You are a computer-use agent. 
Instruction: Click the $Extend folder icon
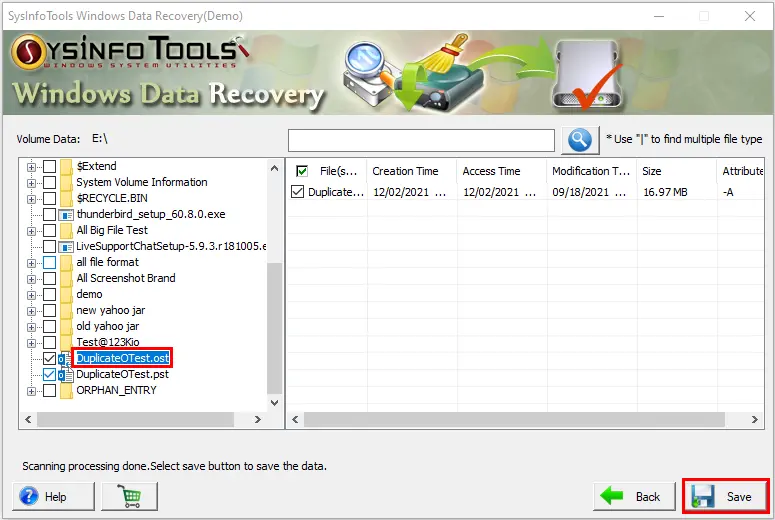click(66, 167)
